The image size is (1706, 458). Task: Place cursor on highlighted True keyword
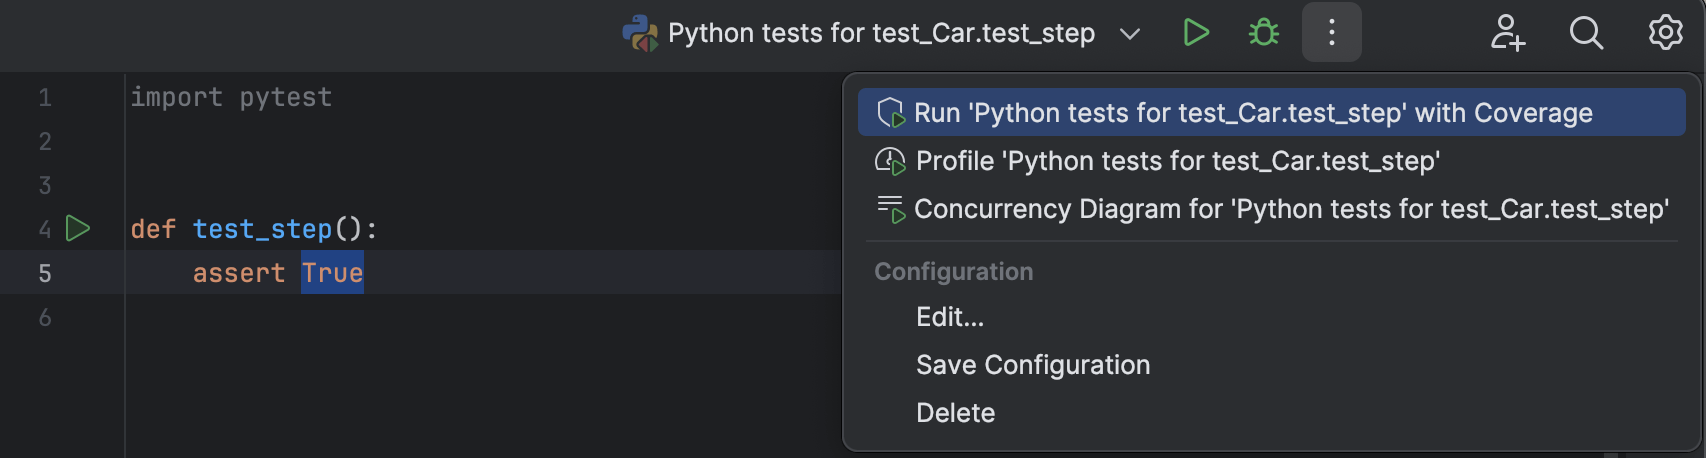(x=332, y=273)
